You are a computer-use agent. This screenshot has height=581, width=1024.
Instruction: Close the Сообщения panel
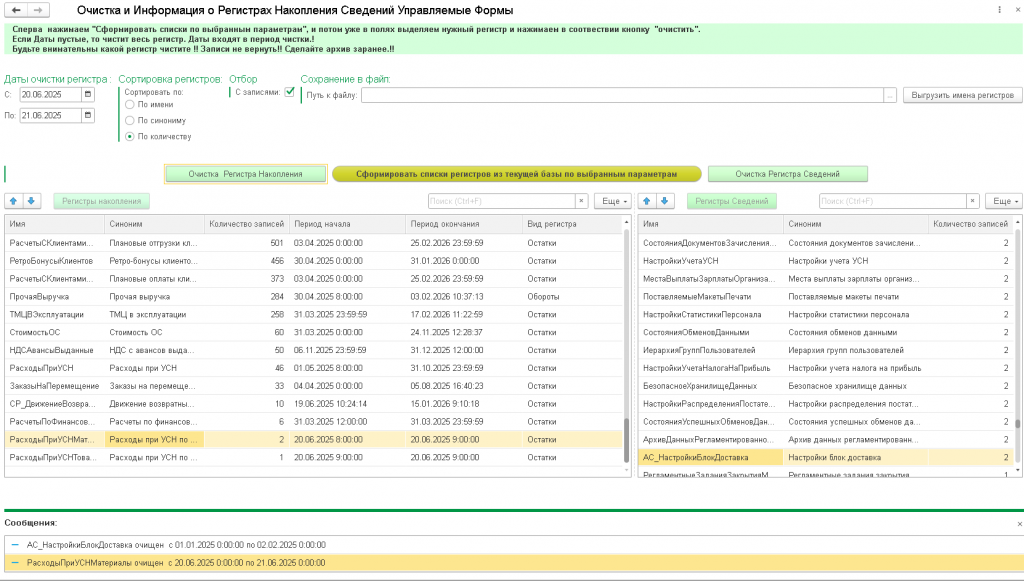tap(1019, 523)
